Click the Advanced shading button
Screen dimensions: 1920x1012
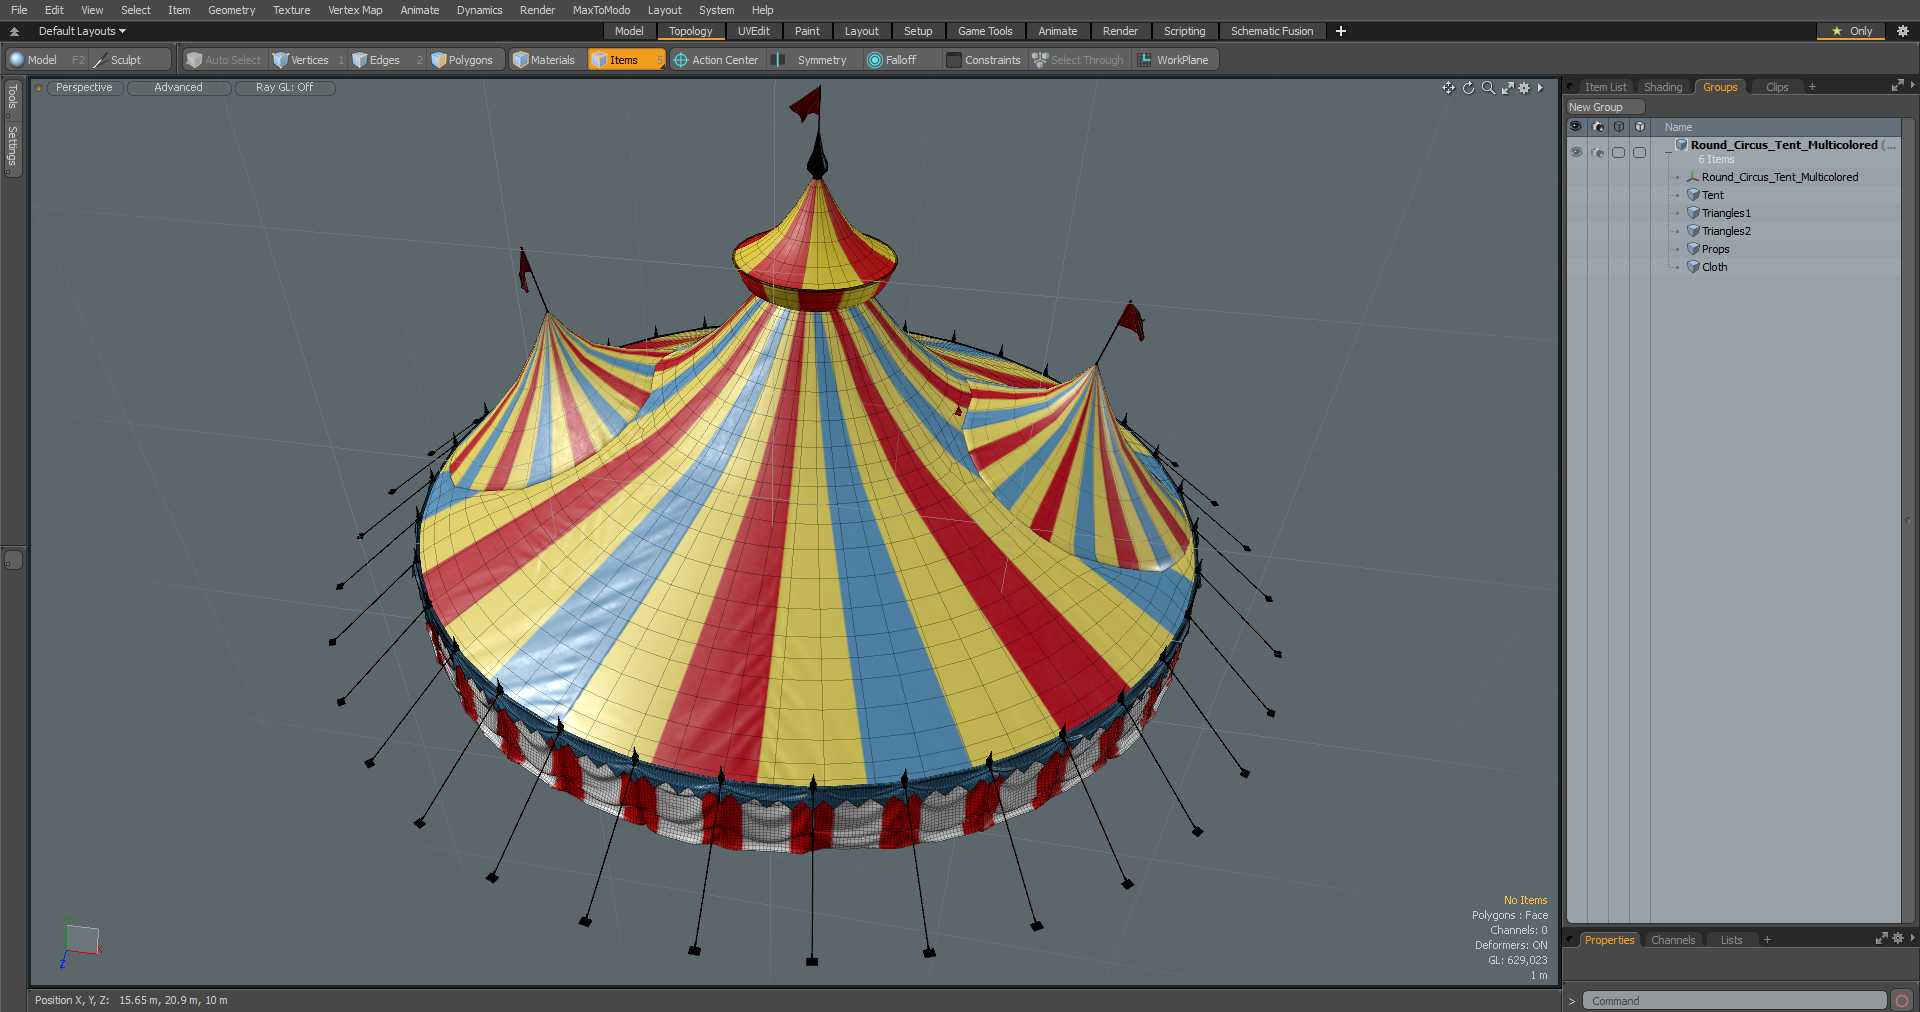click(178, 88)
